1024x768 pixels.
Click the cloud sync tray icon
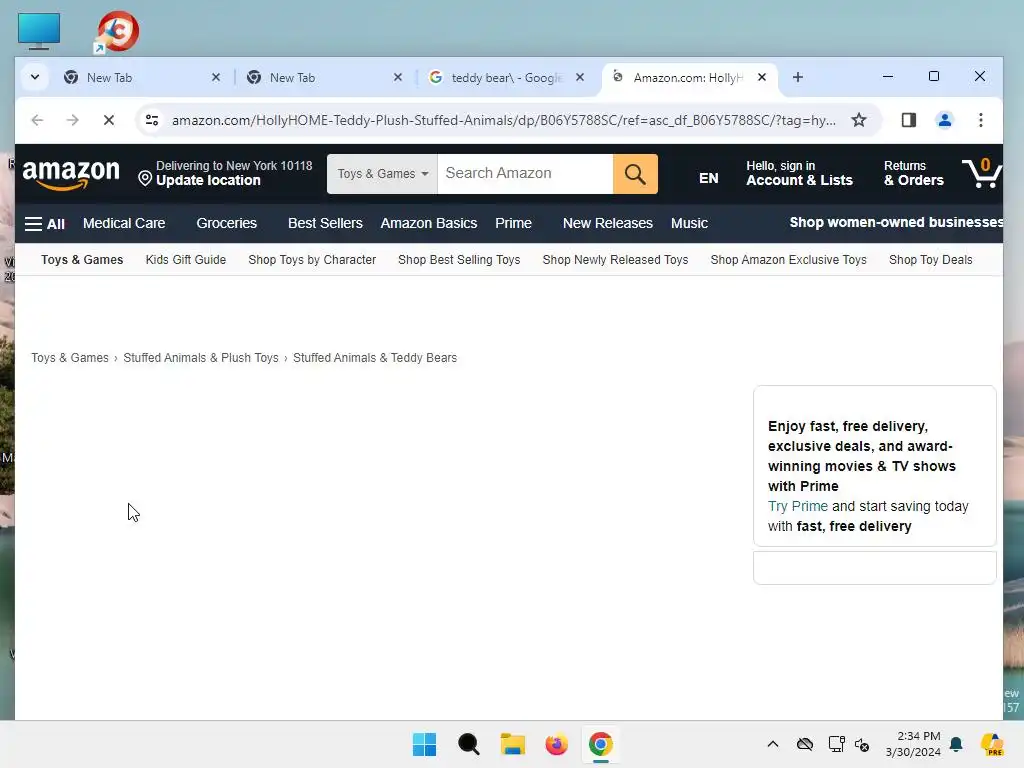805,744
